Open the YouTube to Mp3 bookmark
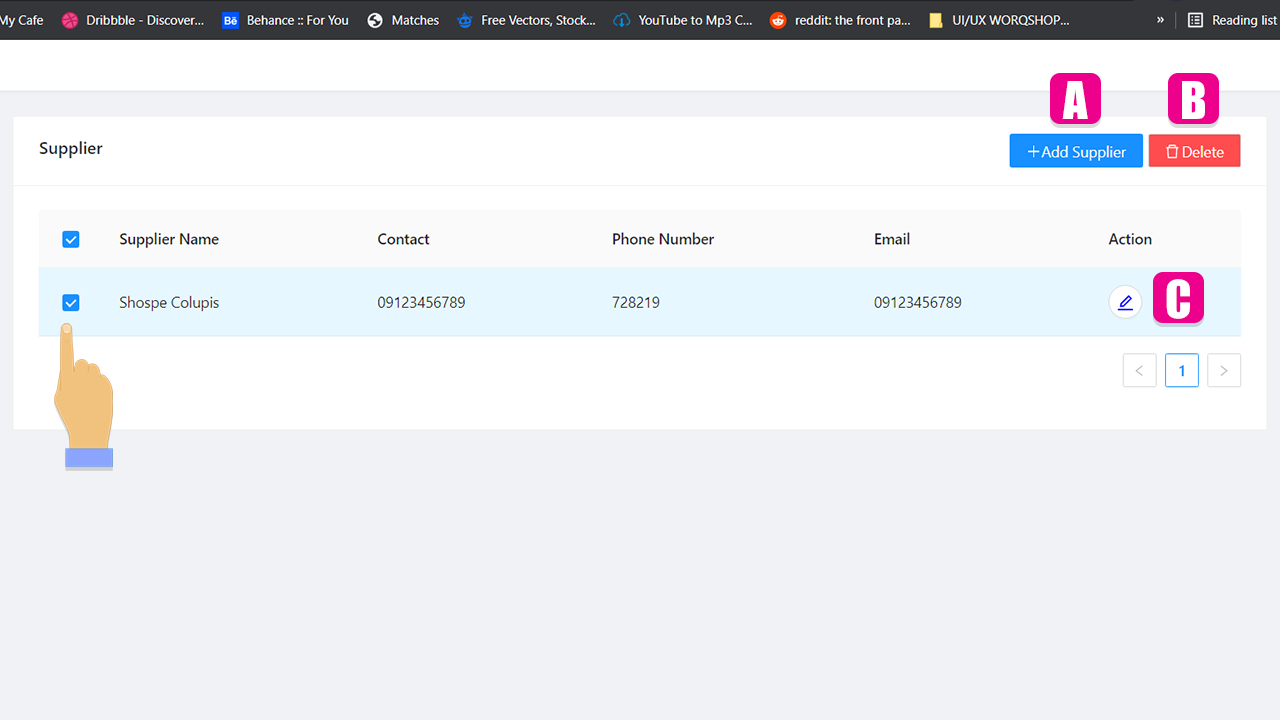This screenshot has width=1280, height=720. pyautogui.click(x=683, y=20)
